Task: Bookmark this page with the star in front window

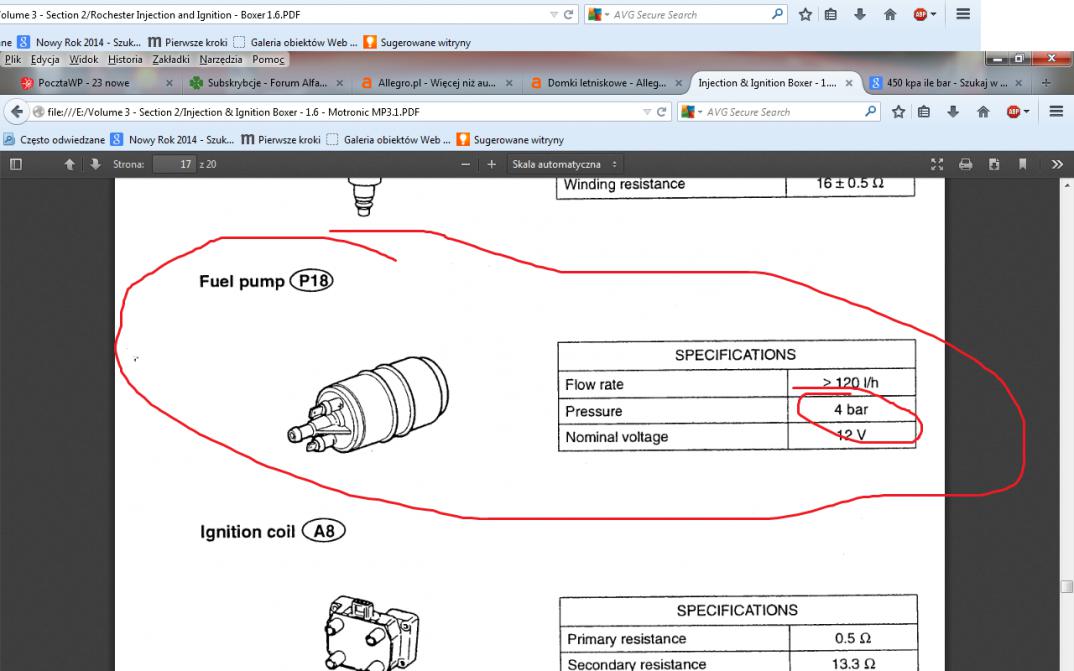Action: (899, 112)
